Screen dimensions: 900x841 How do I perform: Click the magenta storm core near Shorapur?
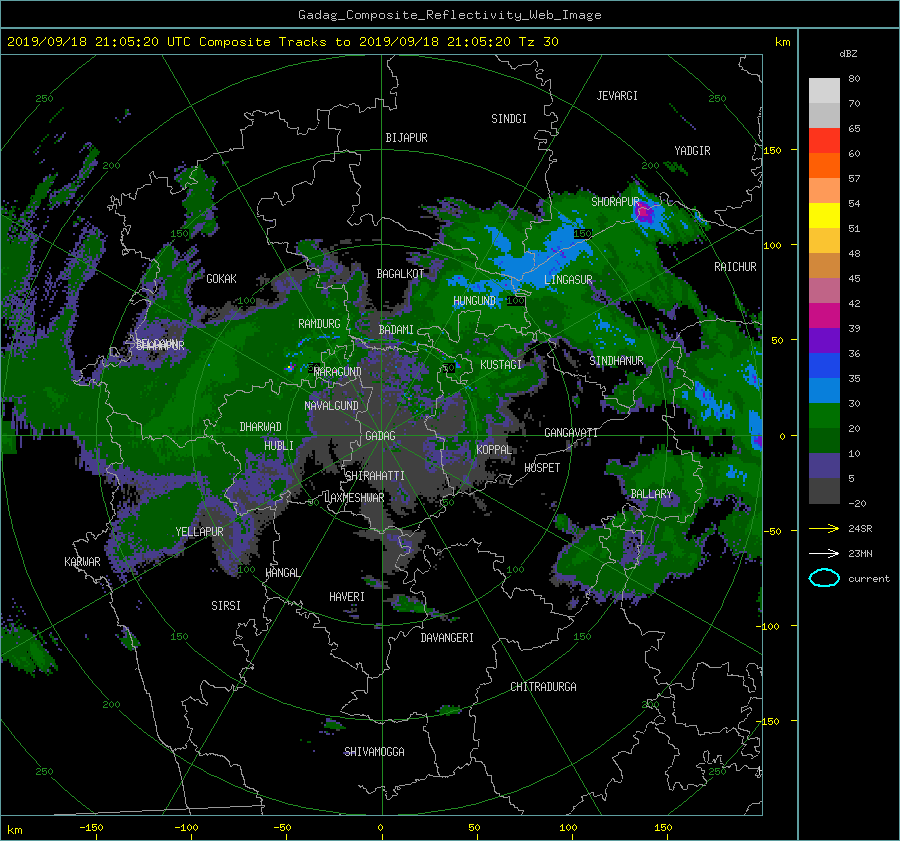[x=645, y=213]
